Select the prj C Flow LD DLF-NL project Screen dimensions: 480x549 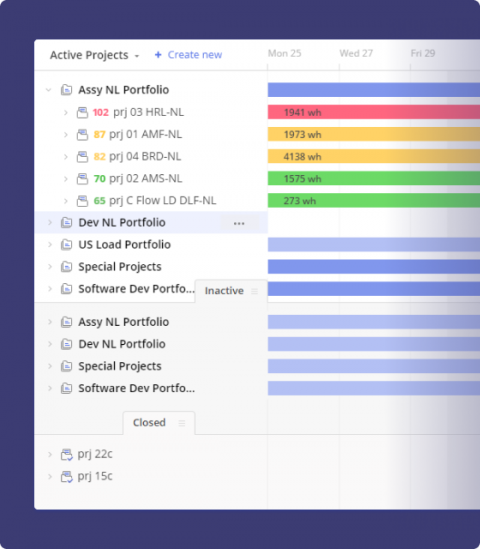pyautogui.click(x=162, y=201)
